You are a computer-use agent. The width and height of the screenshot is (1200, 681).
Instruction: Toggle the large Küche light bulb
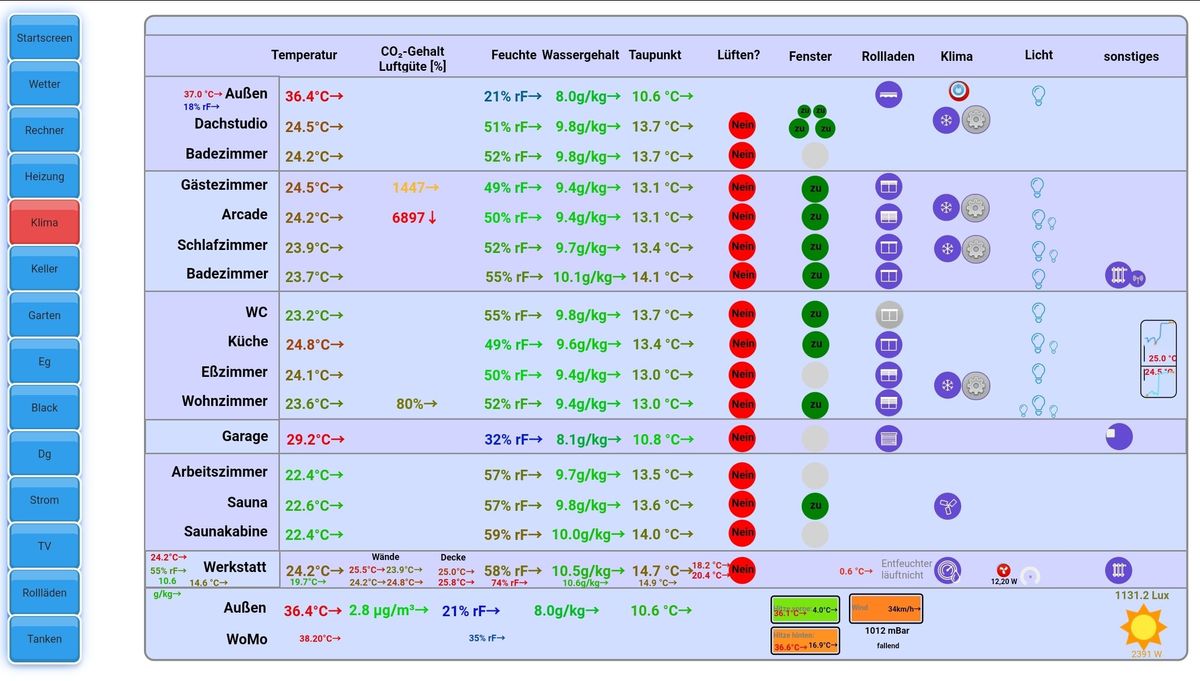1038,342
